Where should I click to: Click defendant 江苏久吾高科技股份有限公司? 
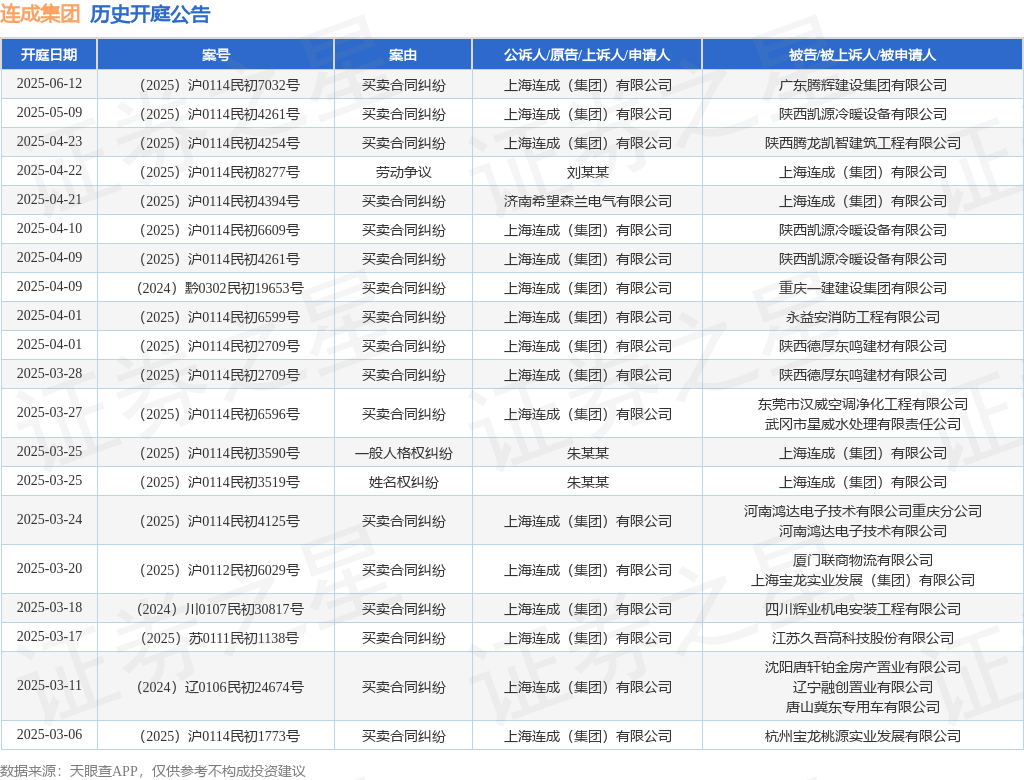click(863, 638)
